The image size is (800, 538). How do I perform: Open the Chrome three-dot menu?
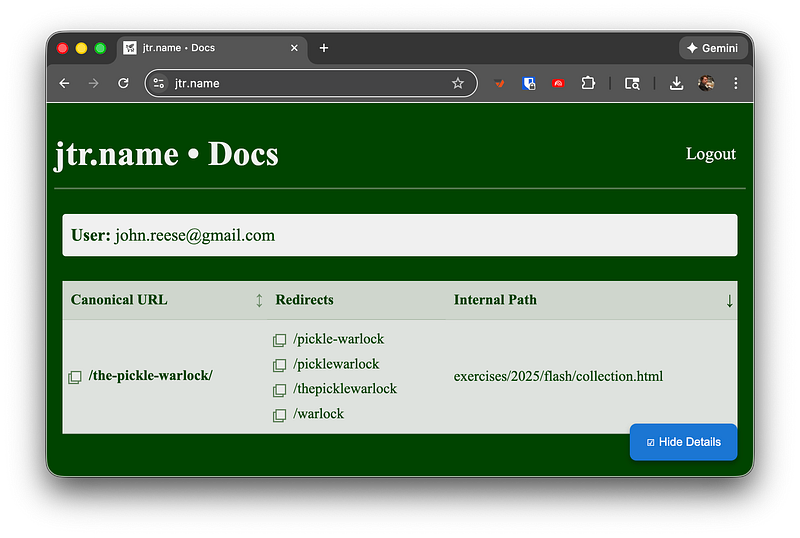736,84
